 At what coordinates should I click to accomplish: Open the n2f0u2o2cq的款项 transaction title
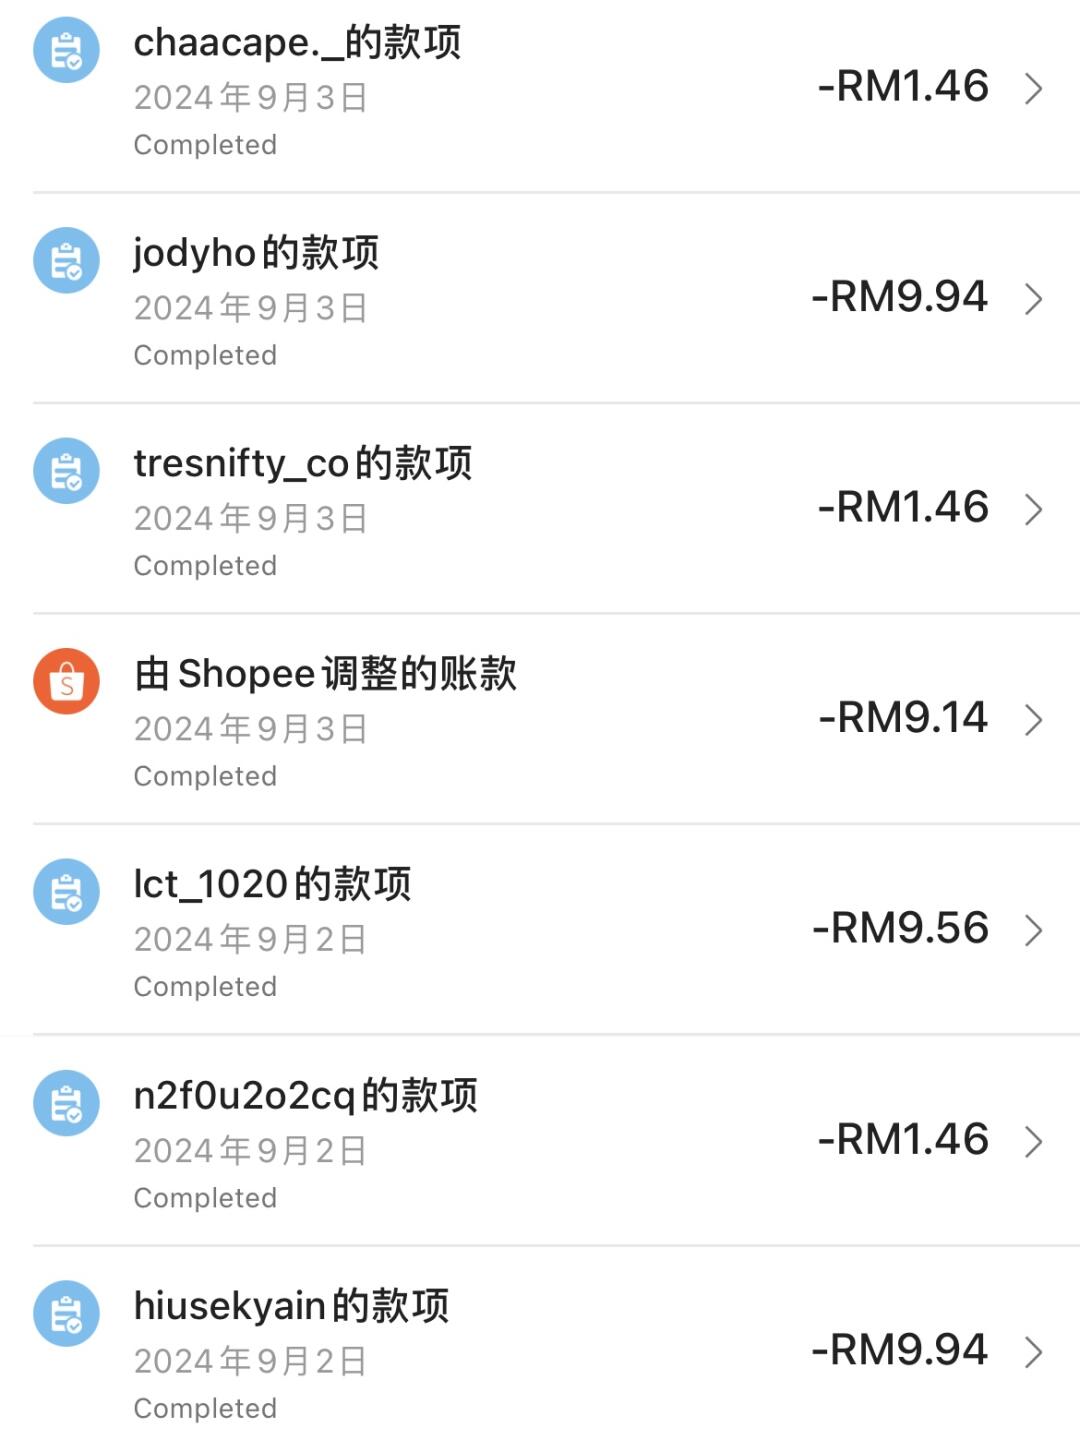tap(306, 1096)
